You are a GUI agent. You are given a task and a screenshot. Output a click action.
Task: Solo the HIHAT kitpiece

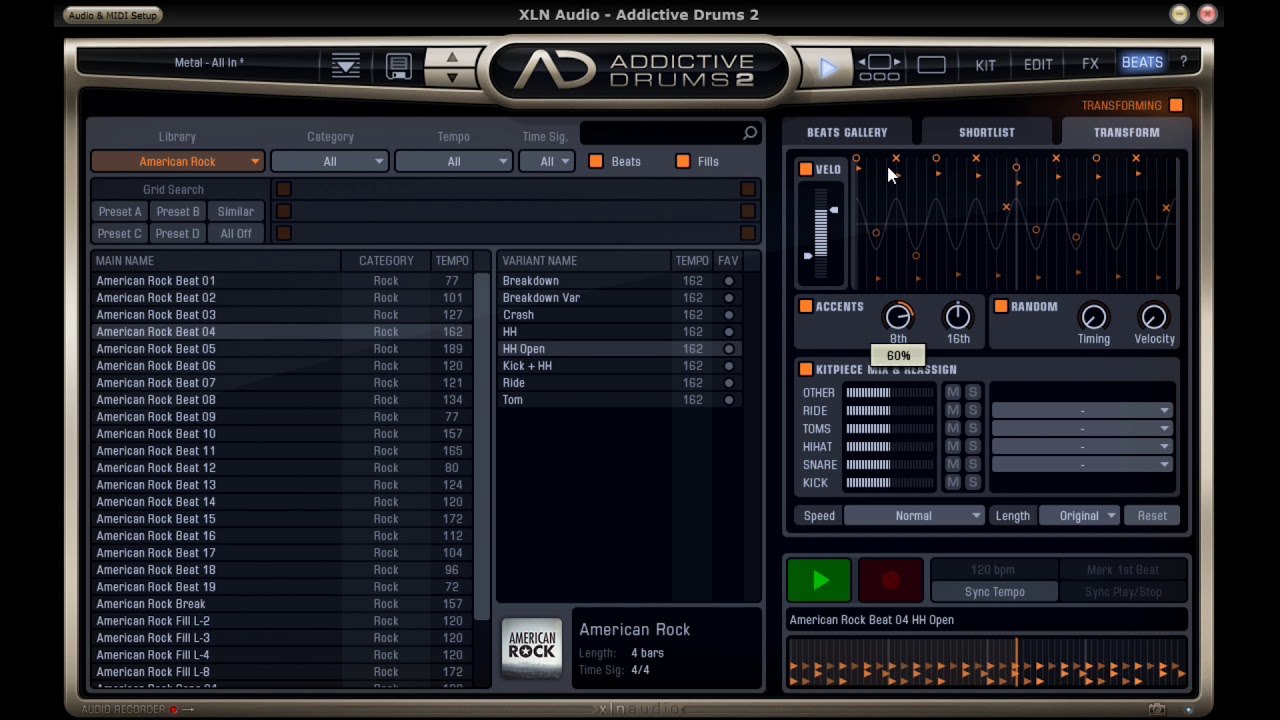972,447
